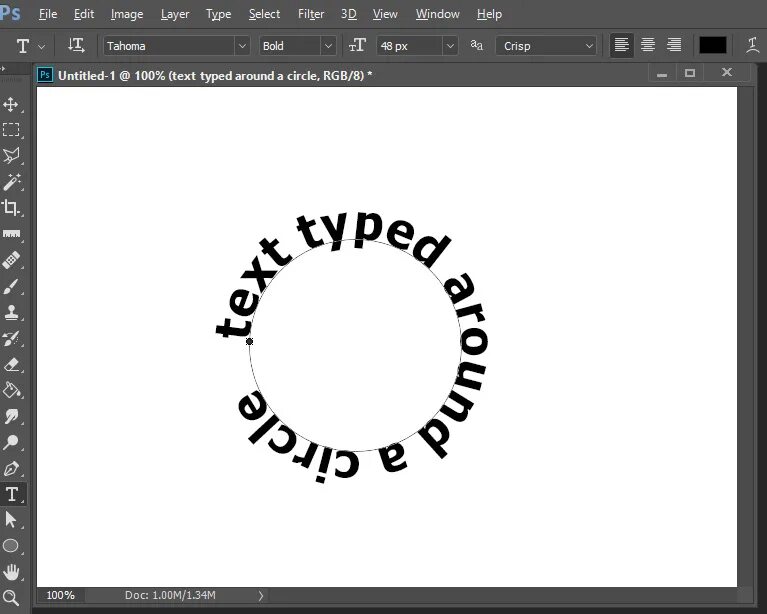Open the View menu

coord(385,14)
